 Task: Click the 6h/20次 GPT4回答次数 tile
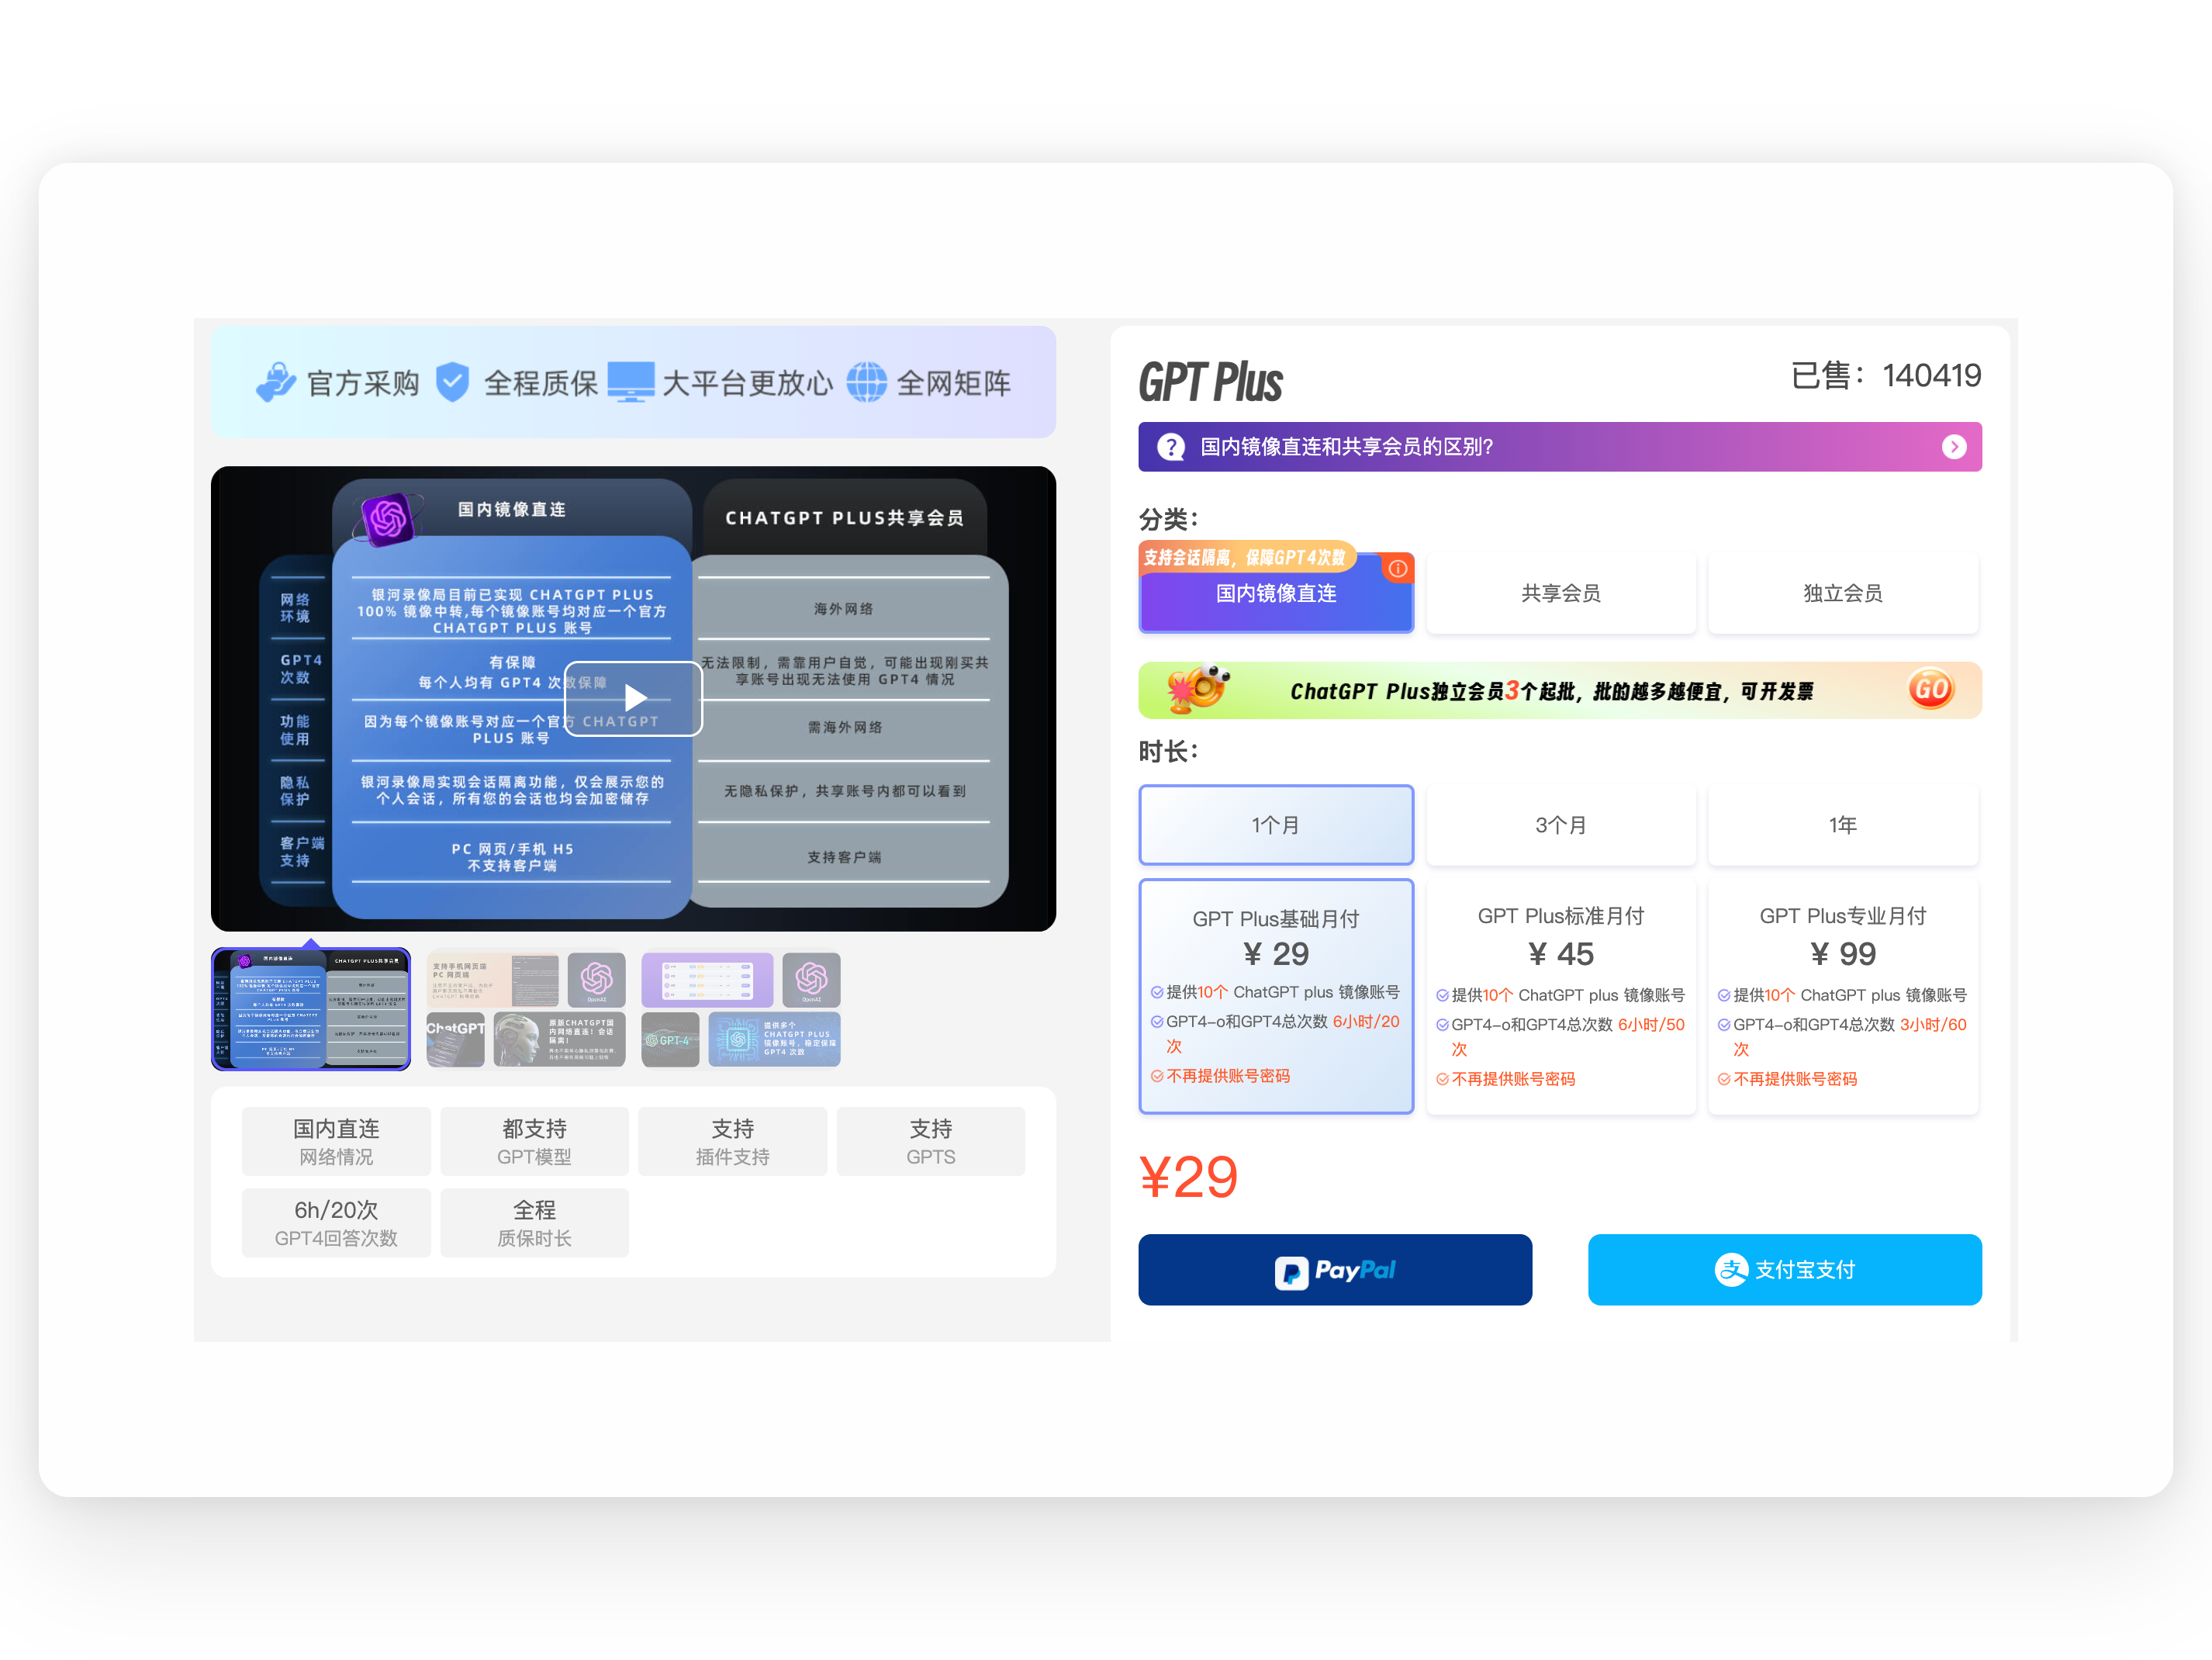[x=336, y=1223]
